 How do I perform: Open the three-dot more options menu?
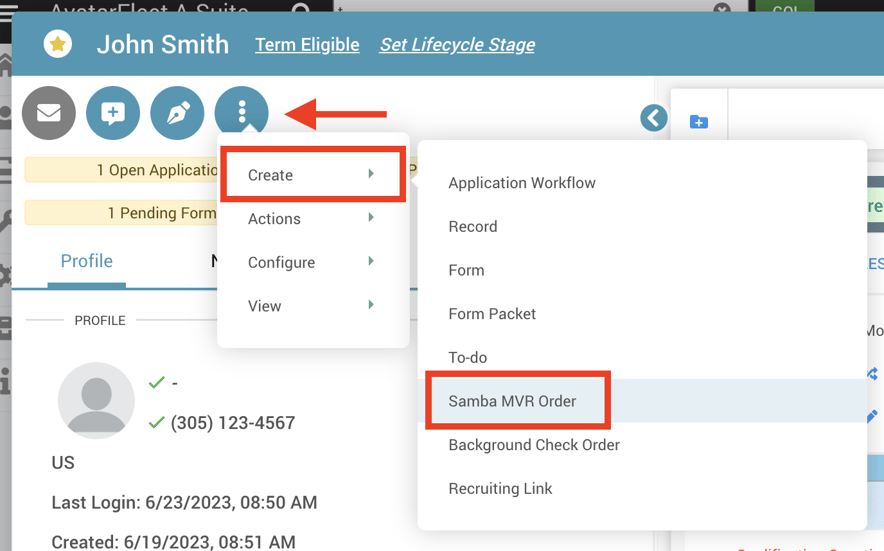tap(242, 113)
